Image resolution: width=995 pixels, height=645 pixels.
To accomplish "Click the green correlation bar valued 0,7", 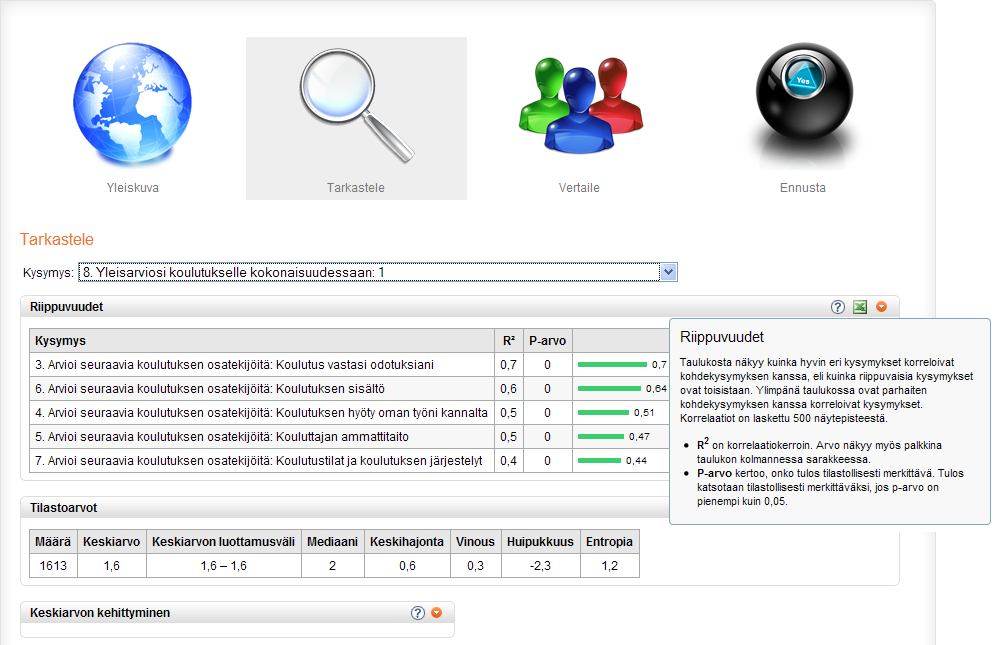I will 612,364.
